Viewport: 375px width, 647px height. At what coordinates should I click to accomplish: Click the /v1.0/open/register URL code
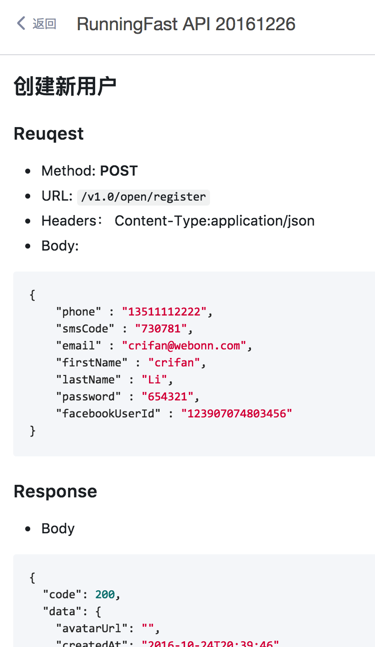(x=144, y=197)
